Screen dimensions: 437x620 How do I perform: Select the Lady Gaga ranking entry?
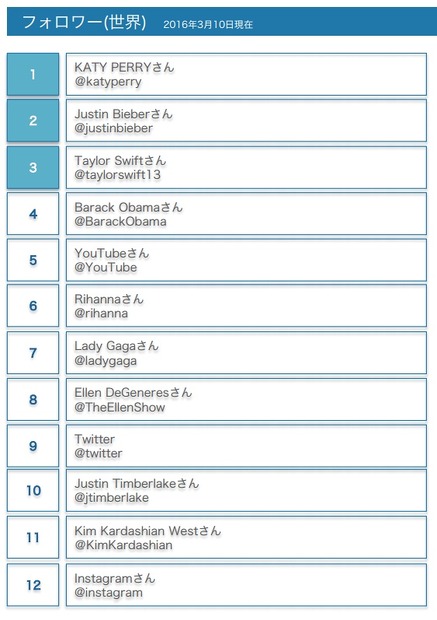tap(246, 353)
